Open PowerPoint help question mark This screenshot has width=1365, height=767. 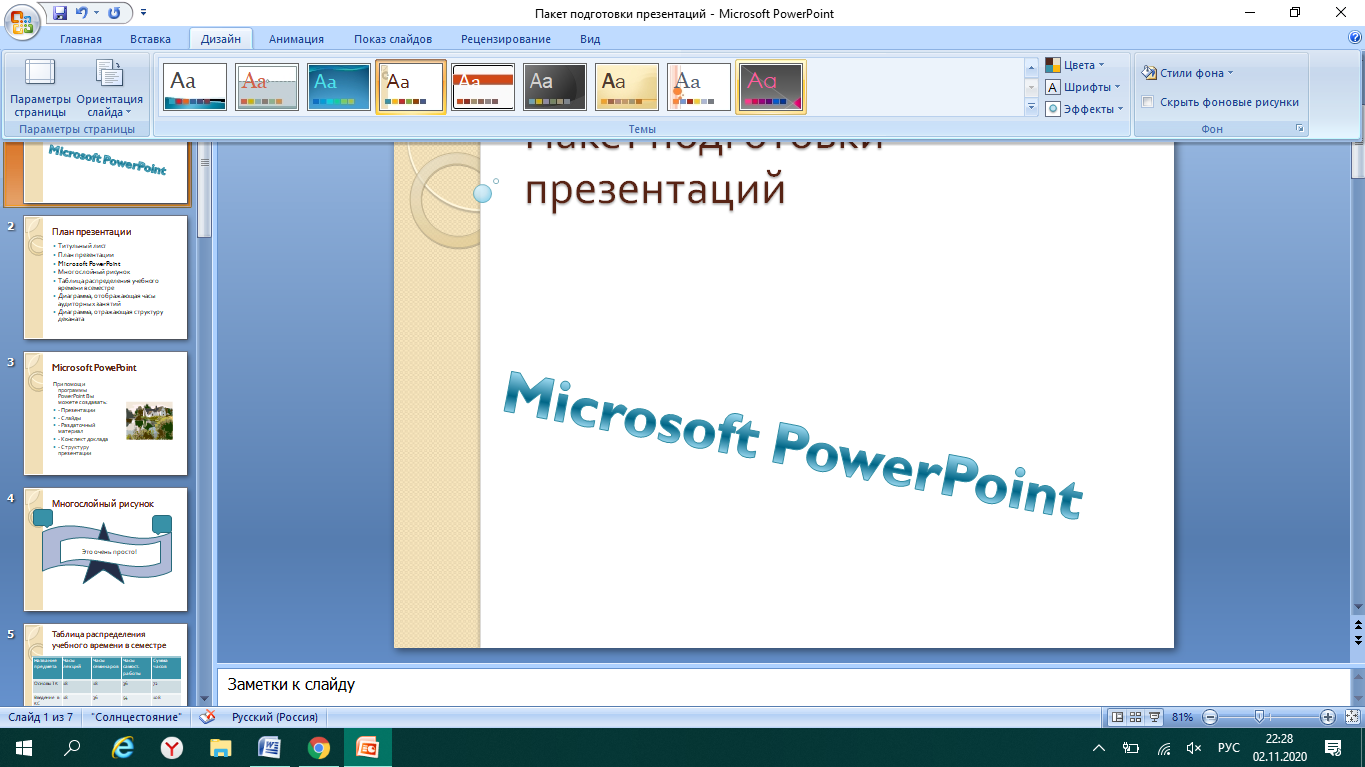coord(1355,38)
